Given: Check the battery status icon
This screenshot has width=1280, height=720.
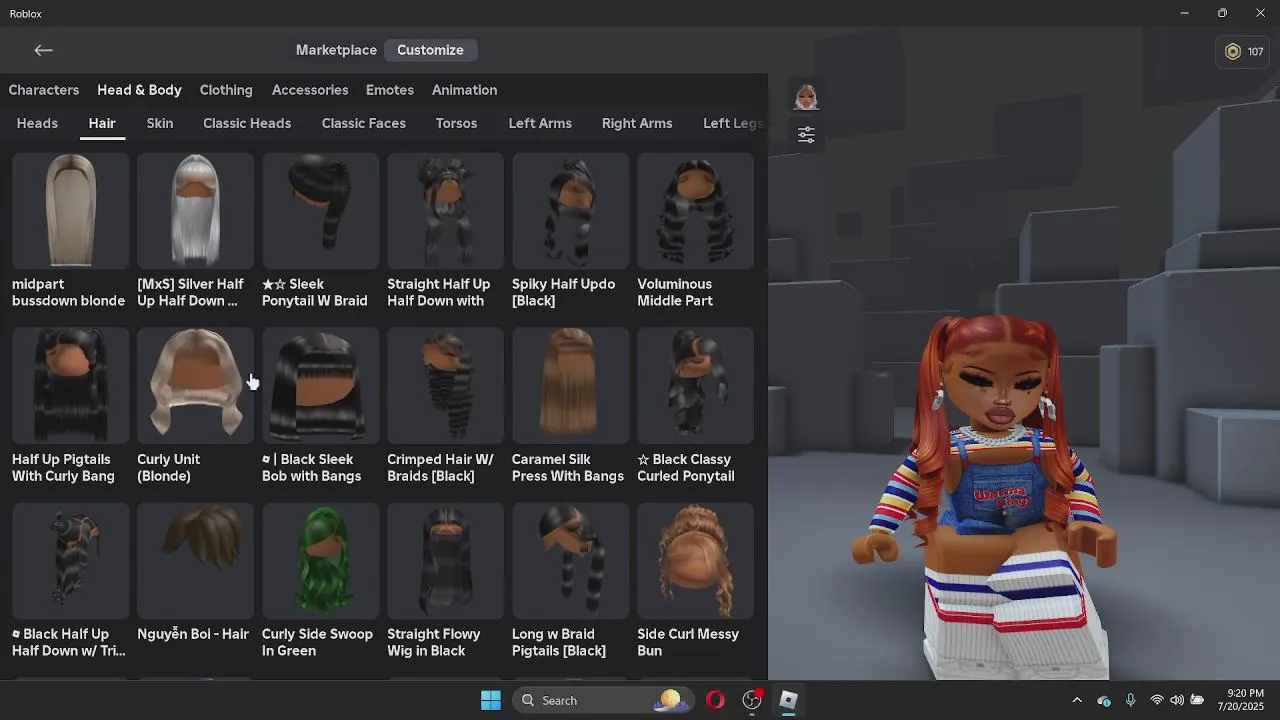Looking at the screenshot, I should coord(1197,700).
